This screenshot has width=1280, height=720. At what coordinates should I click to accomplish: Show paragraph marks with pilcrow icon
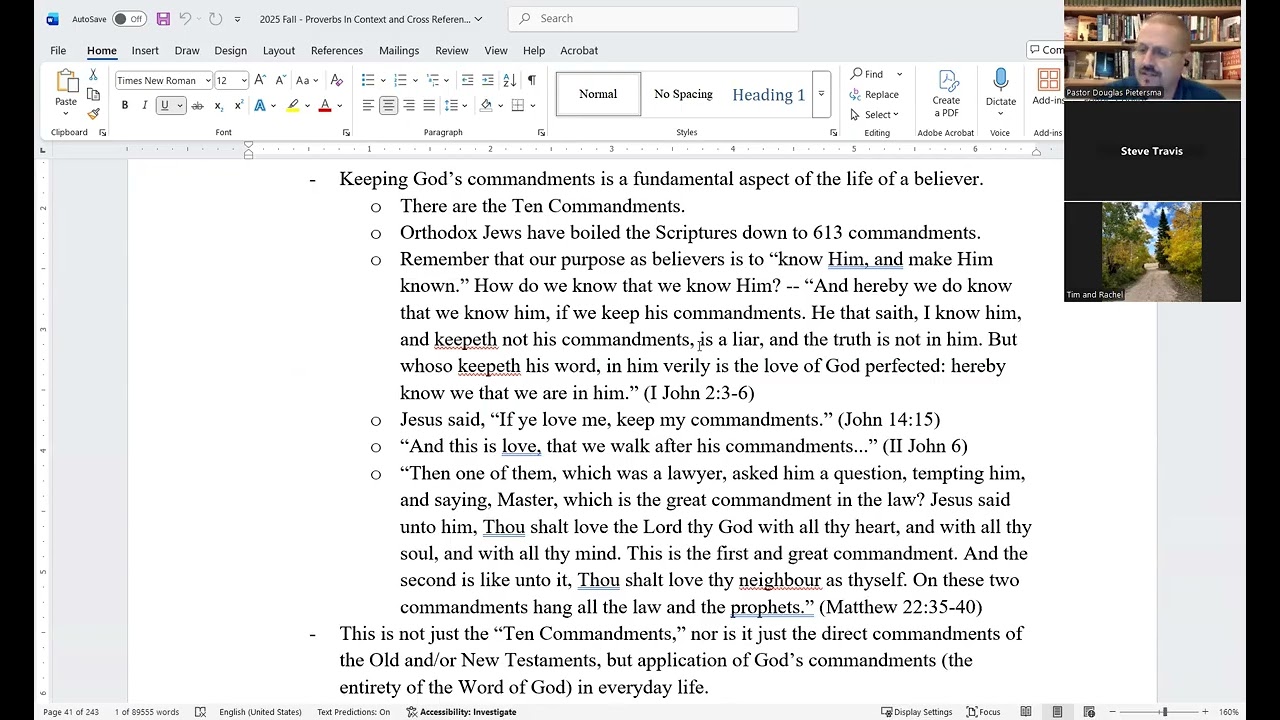(x=531, y=80)
